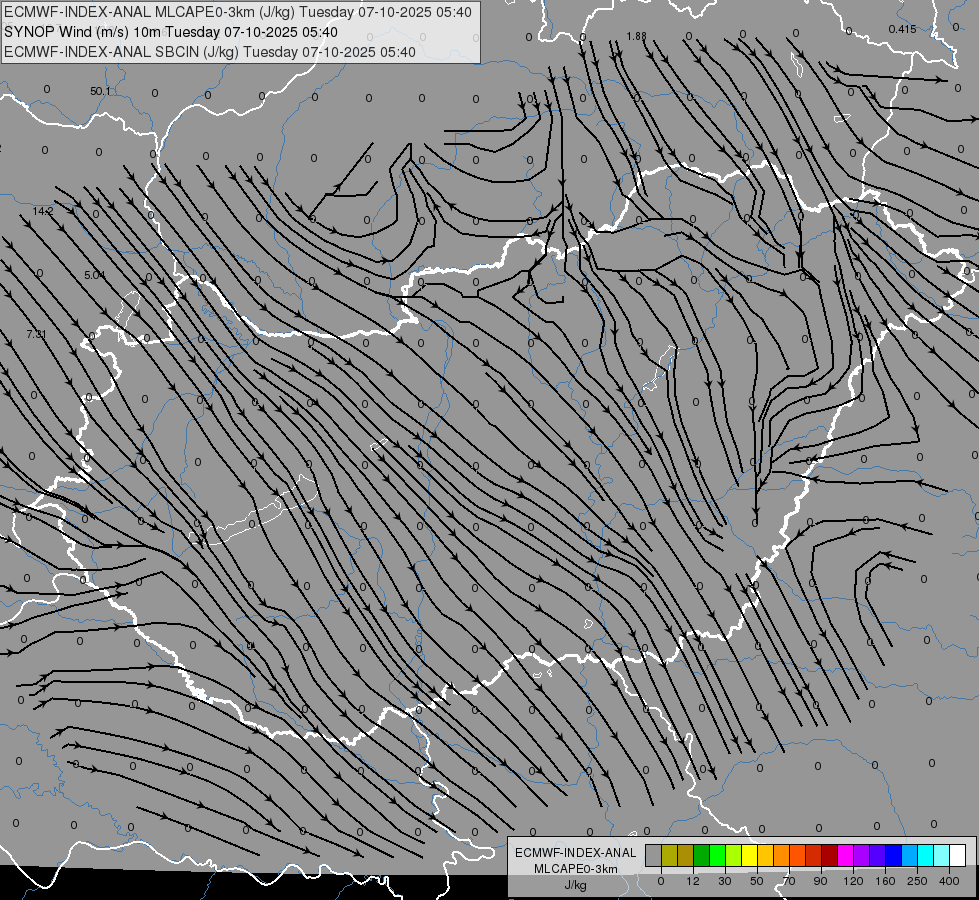The width and height of the screenshot is (979, 900).
Task: Click the '50.1' grid value on the map
Action: pyautogui.click(x=101, y=91)
